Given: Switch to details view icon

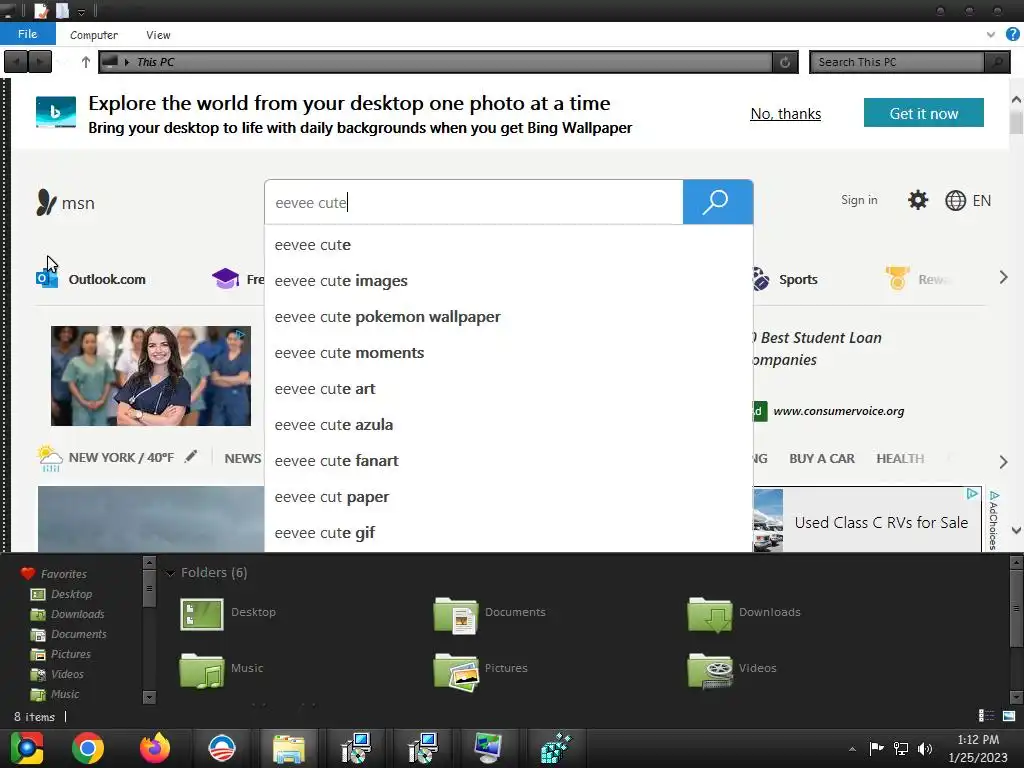Looking at the screenshot, I should (x=986, y=716).
